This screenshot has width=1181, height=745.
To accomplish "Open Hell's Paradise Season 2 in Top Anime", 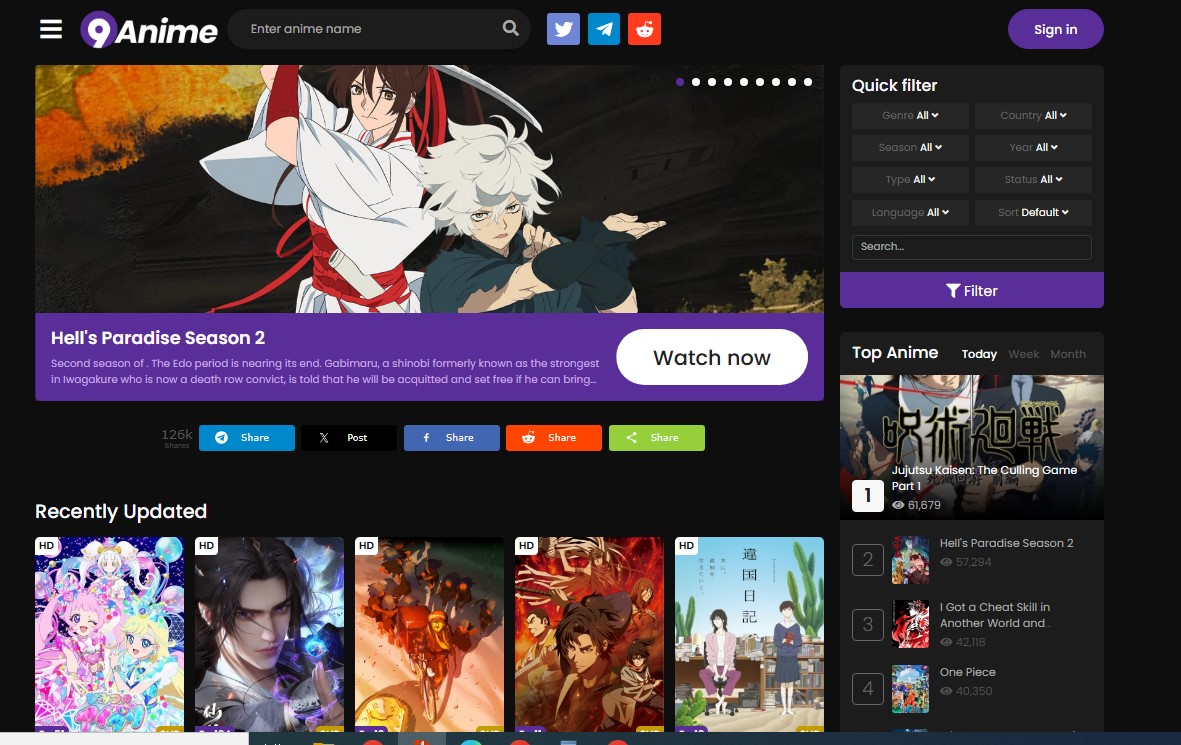I will [1006, 543].
